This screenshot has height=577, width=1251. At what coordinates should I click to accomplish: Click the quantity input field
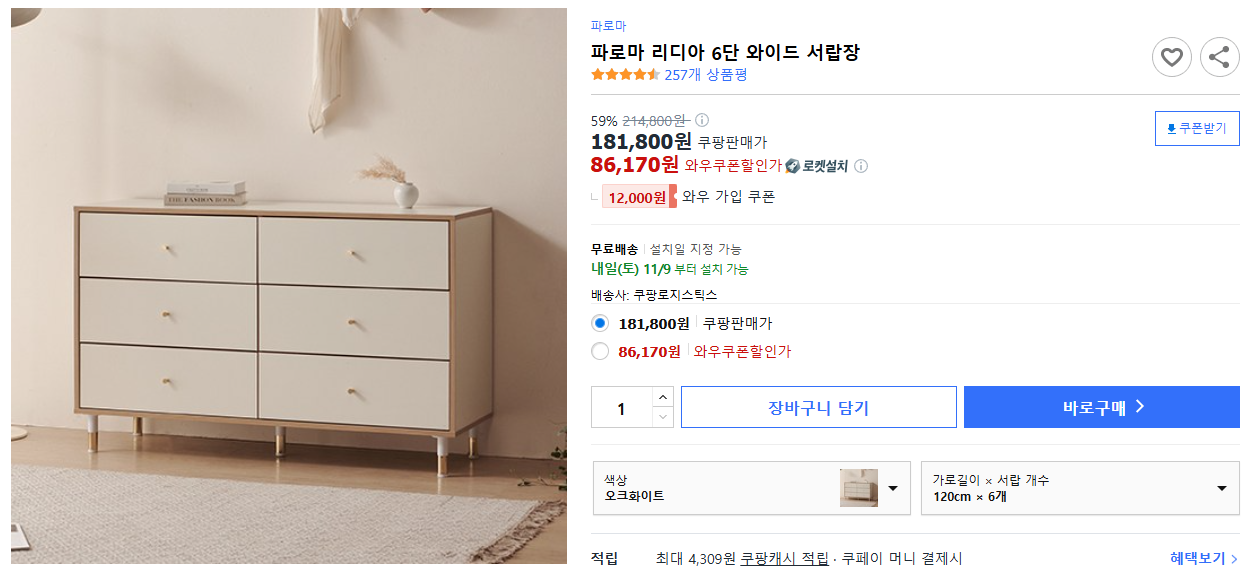point(620,407)
